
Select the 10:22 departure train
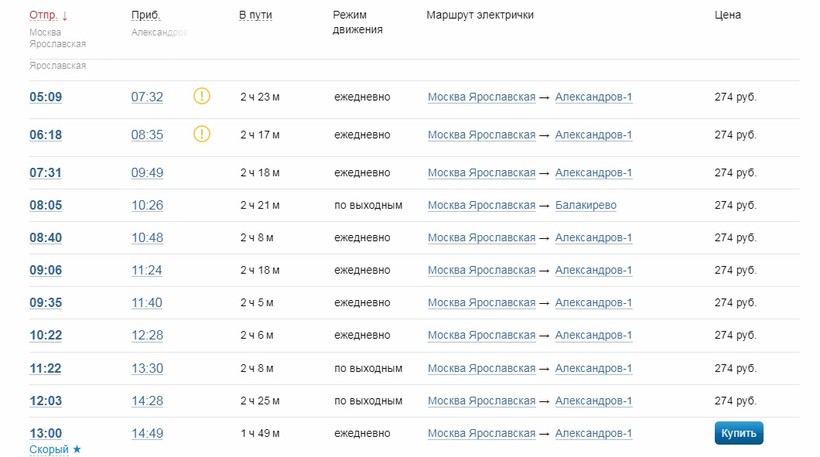pos(46,335)
